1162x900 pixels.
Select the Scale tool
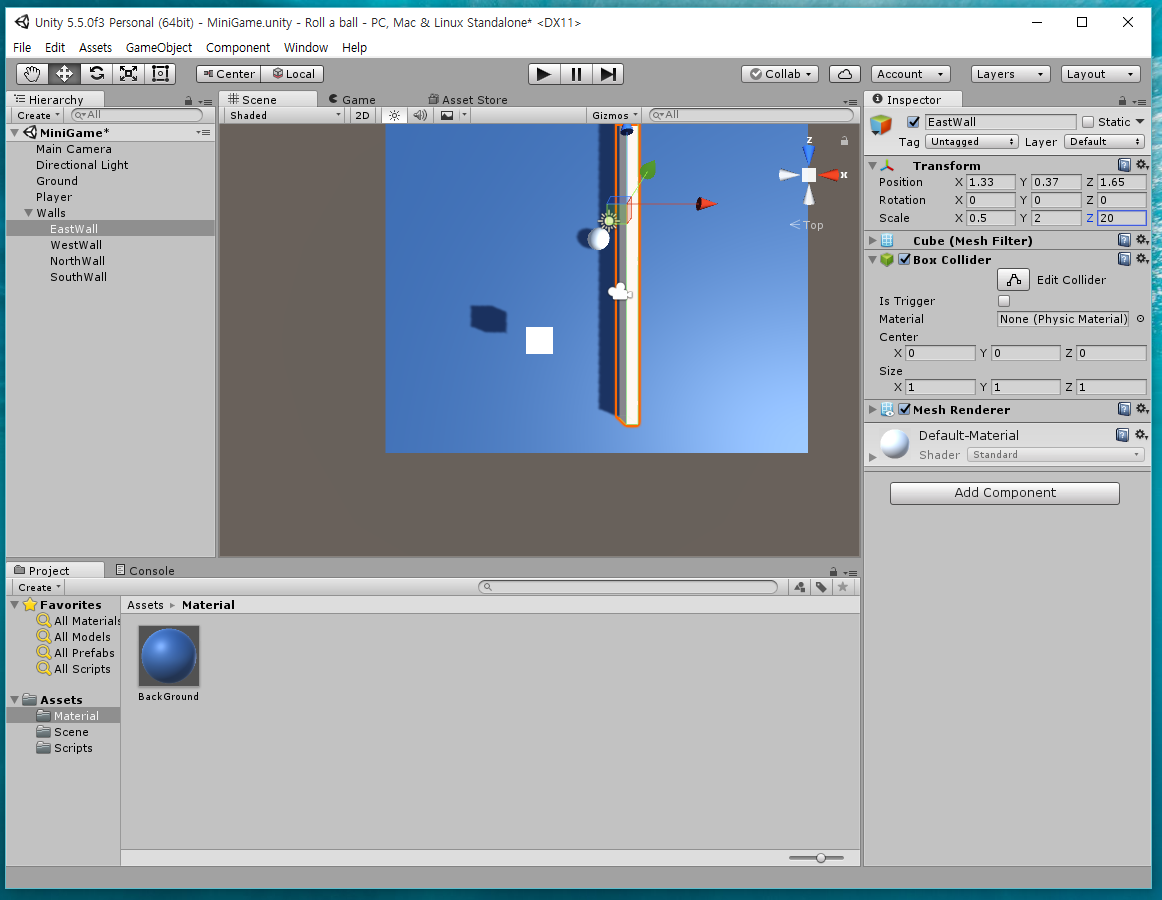pyautogui.click(x=128, y=73)
